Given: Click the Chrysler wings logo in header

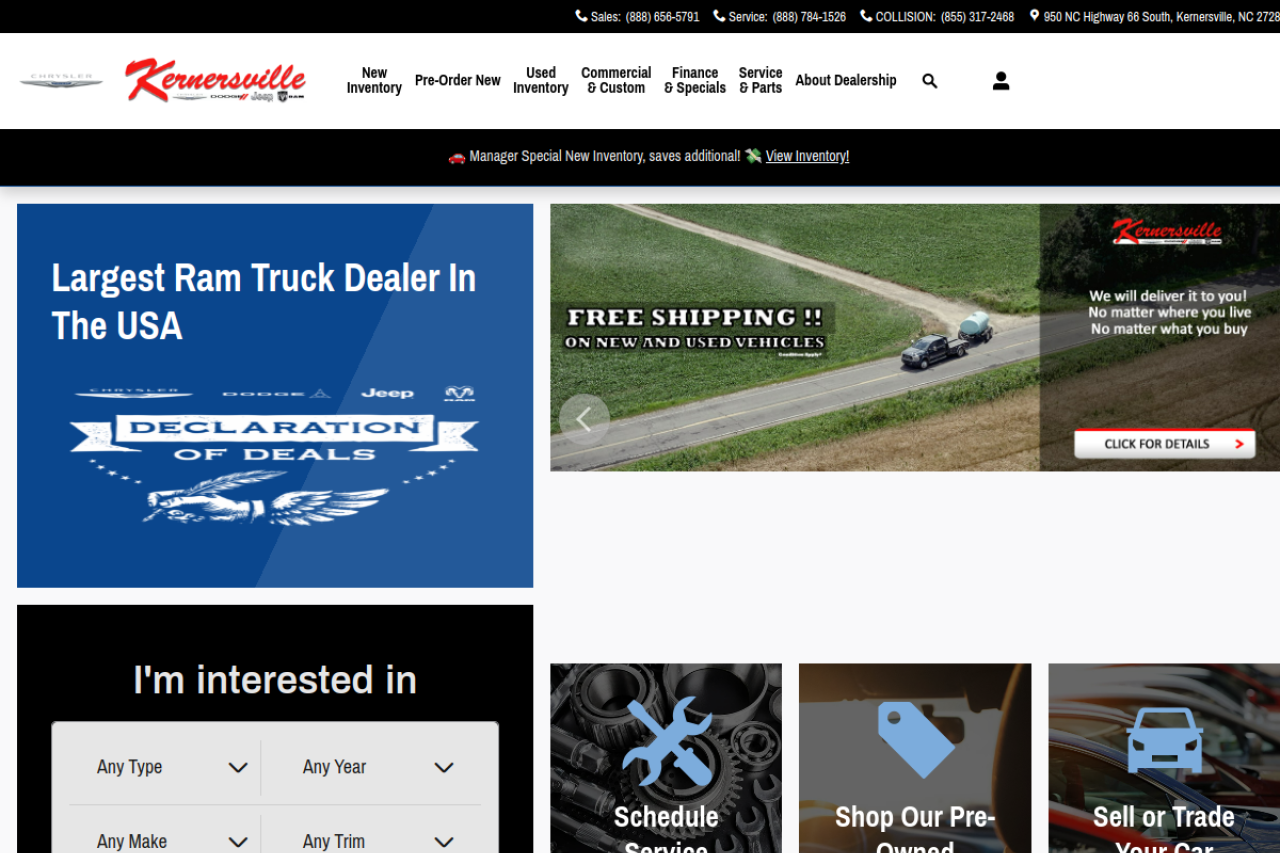Looking at the screenshot, I should 61,80.
